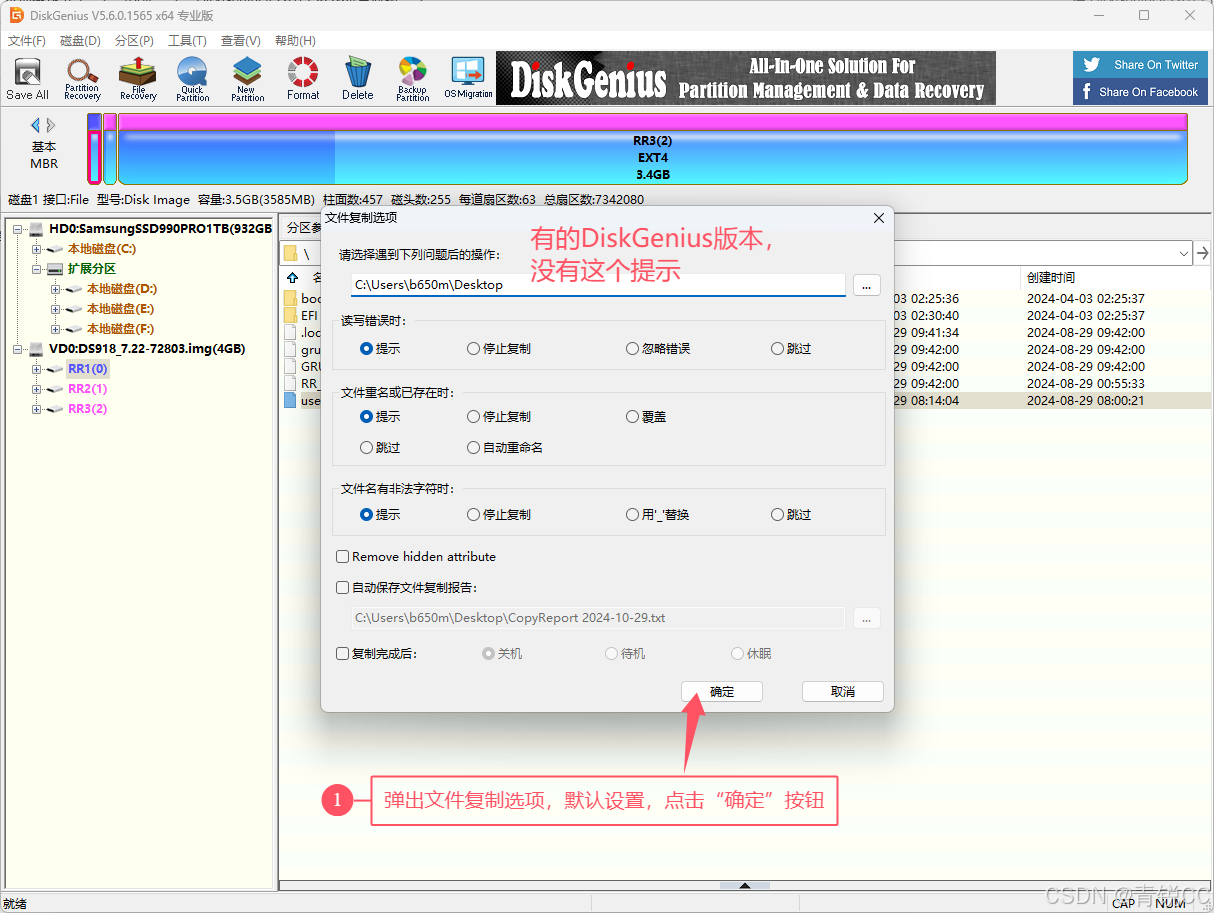This screenshot has height=915, width=1214.
Task: Open the Backup Partition tool
Action: click(x=412, y=79)
